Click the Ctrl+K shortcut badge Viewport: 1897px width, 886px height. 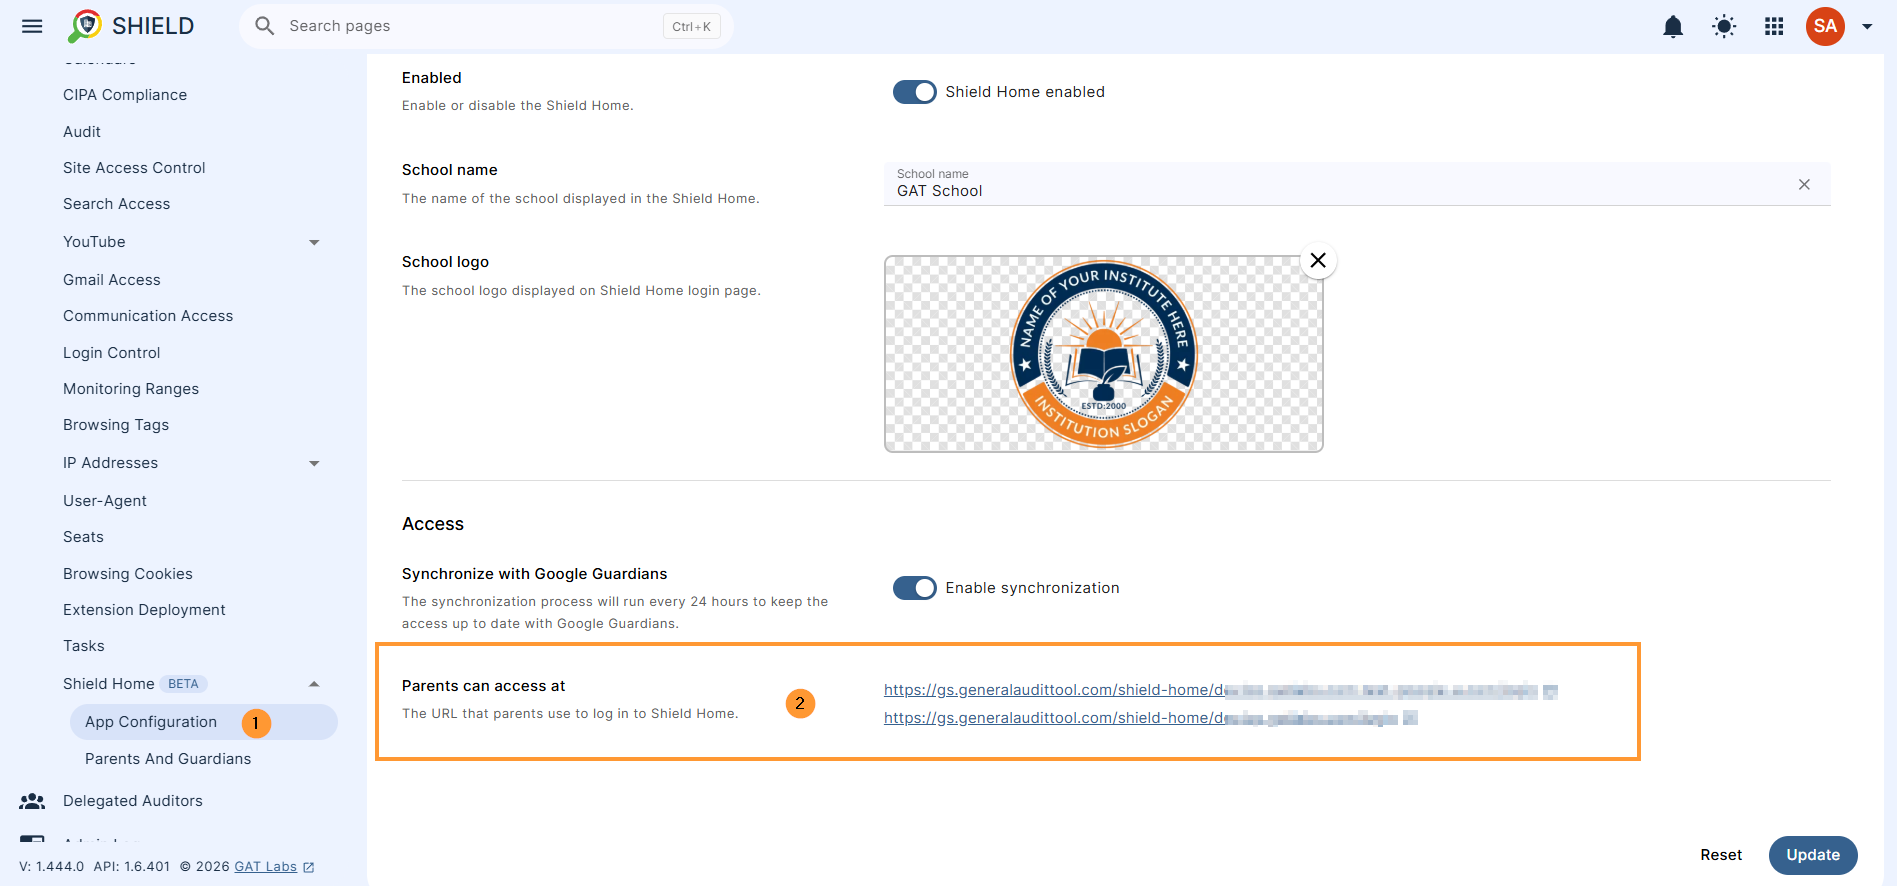[x=692, y=27]
